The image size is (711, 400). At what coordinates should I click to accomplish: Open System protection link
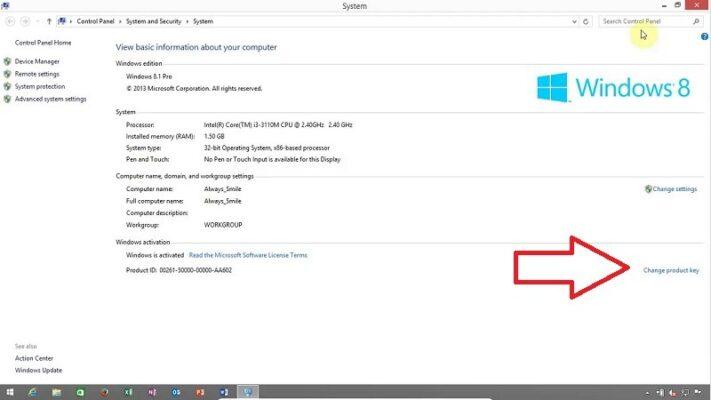pyautogui.click(x=39, y=86)
